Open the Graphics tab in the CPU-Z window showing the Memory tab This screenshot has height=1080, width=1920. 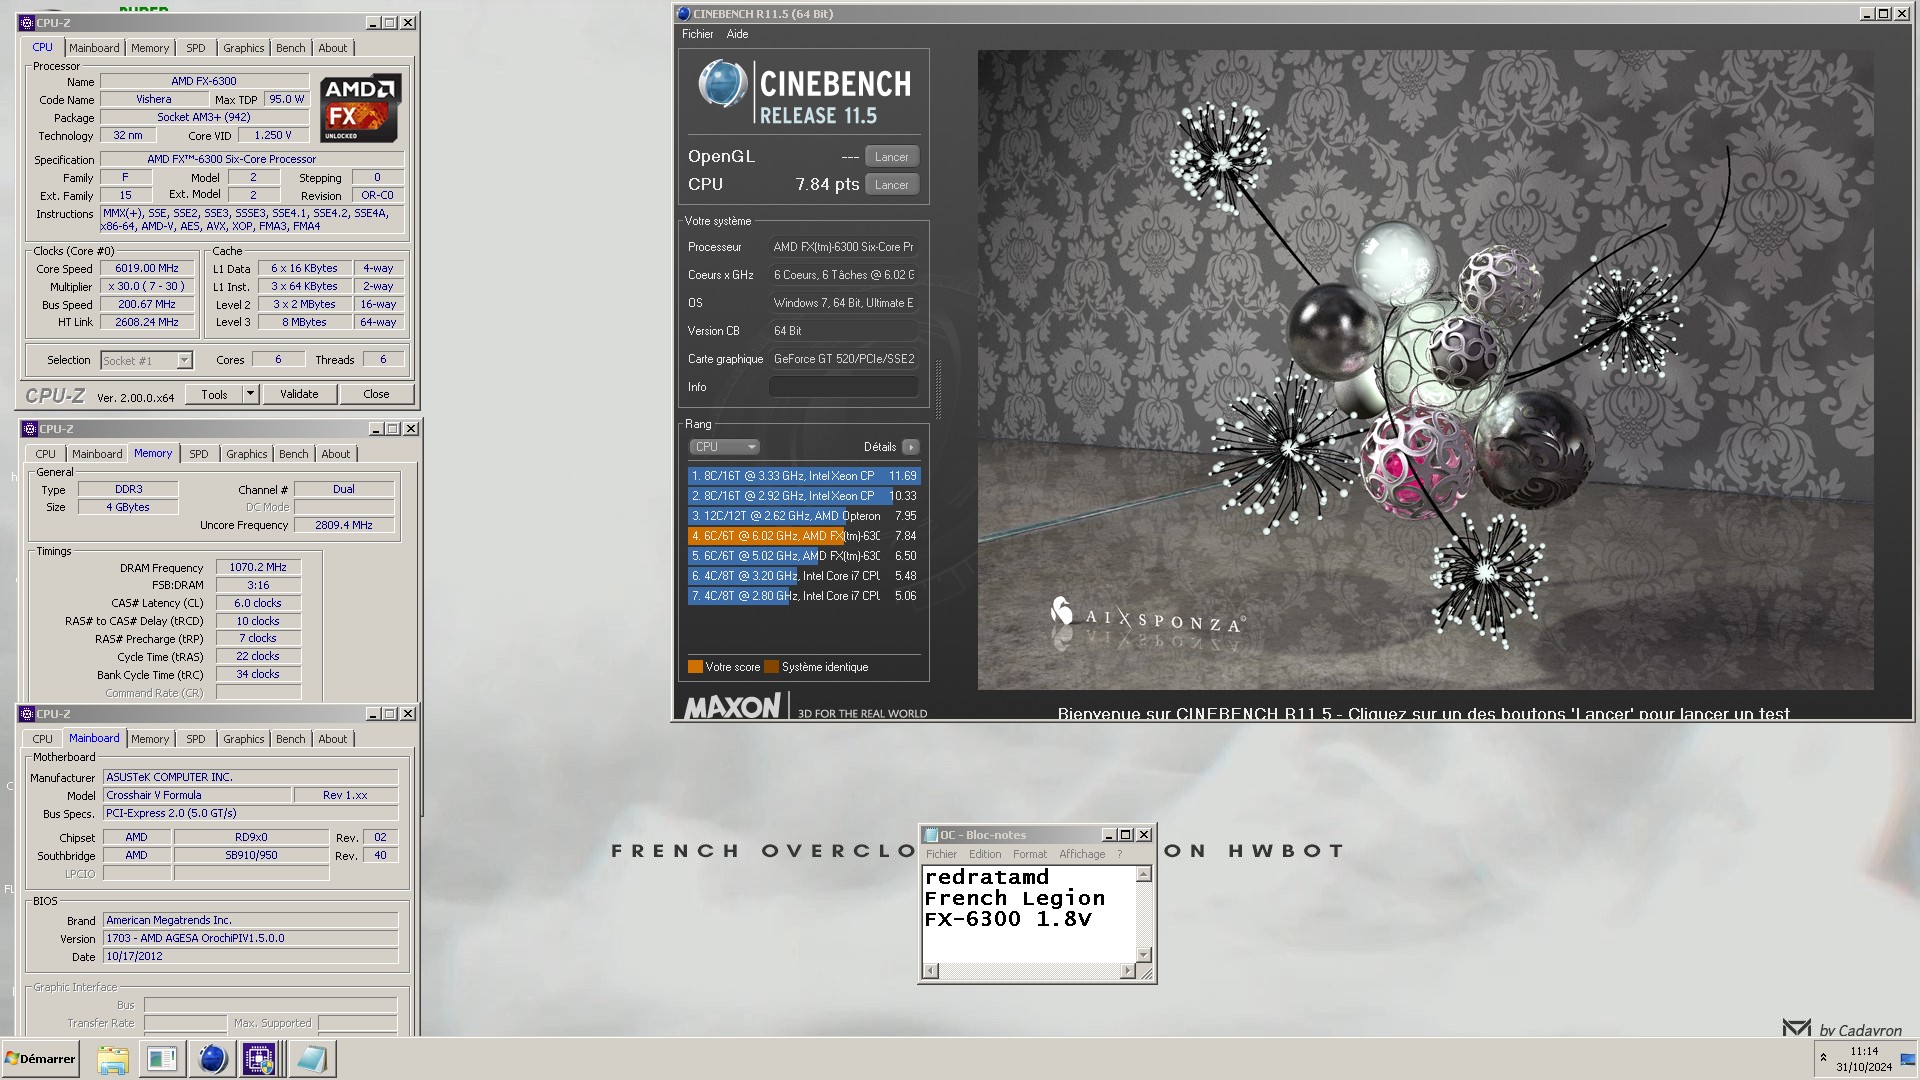tap(247, 454)
